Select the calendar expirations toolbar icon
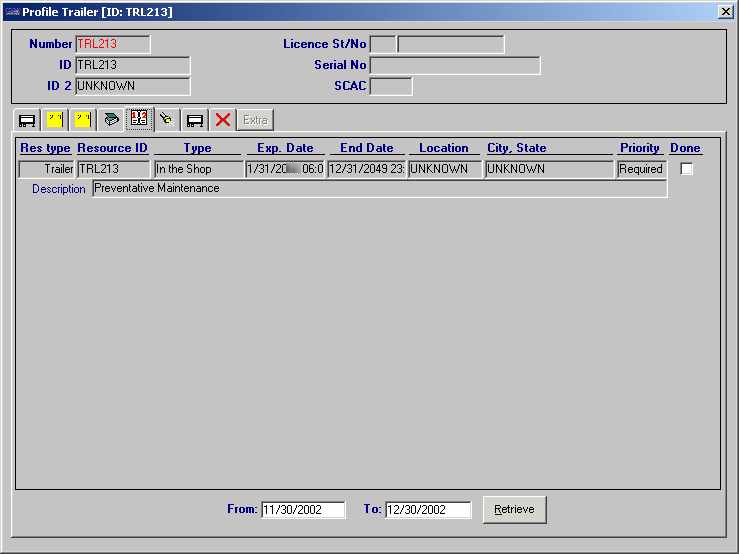 click(139, 120)
